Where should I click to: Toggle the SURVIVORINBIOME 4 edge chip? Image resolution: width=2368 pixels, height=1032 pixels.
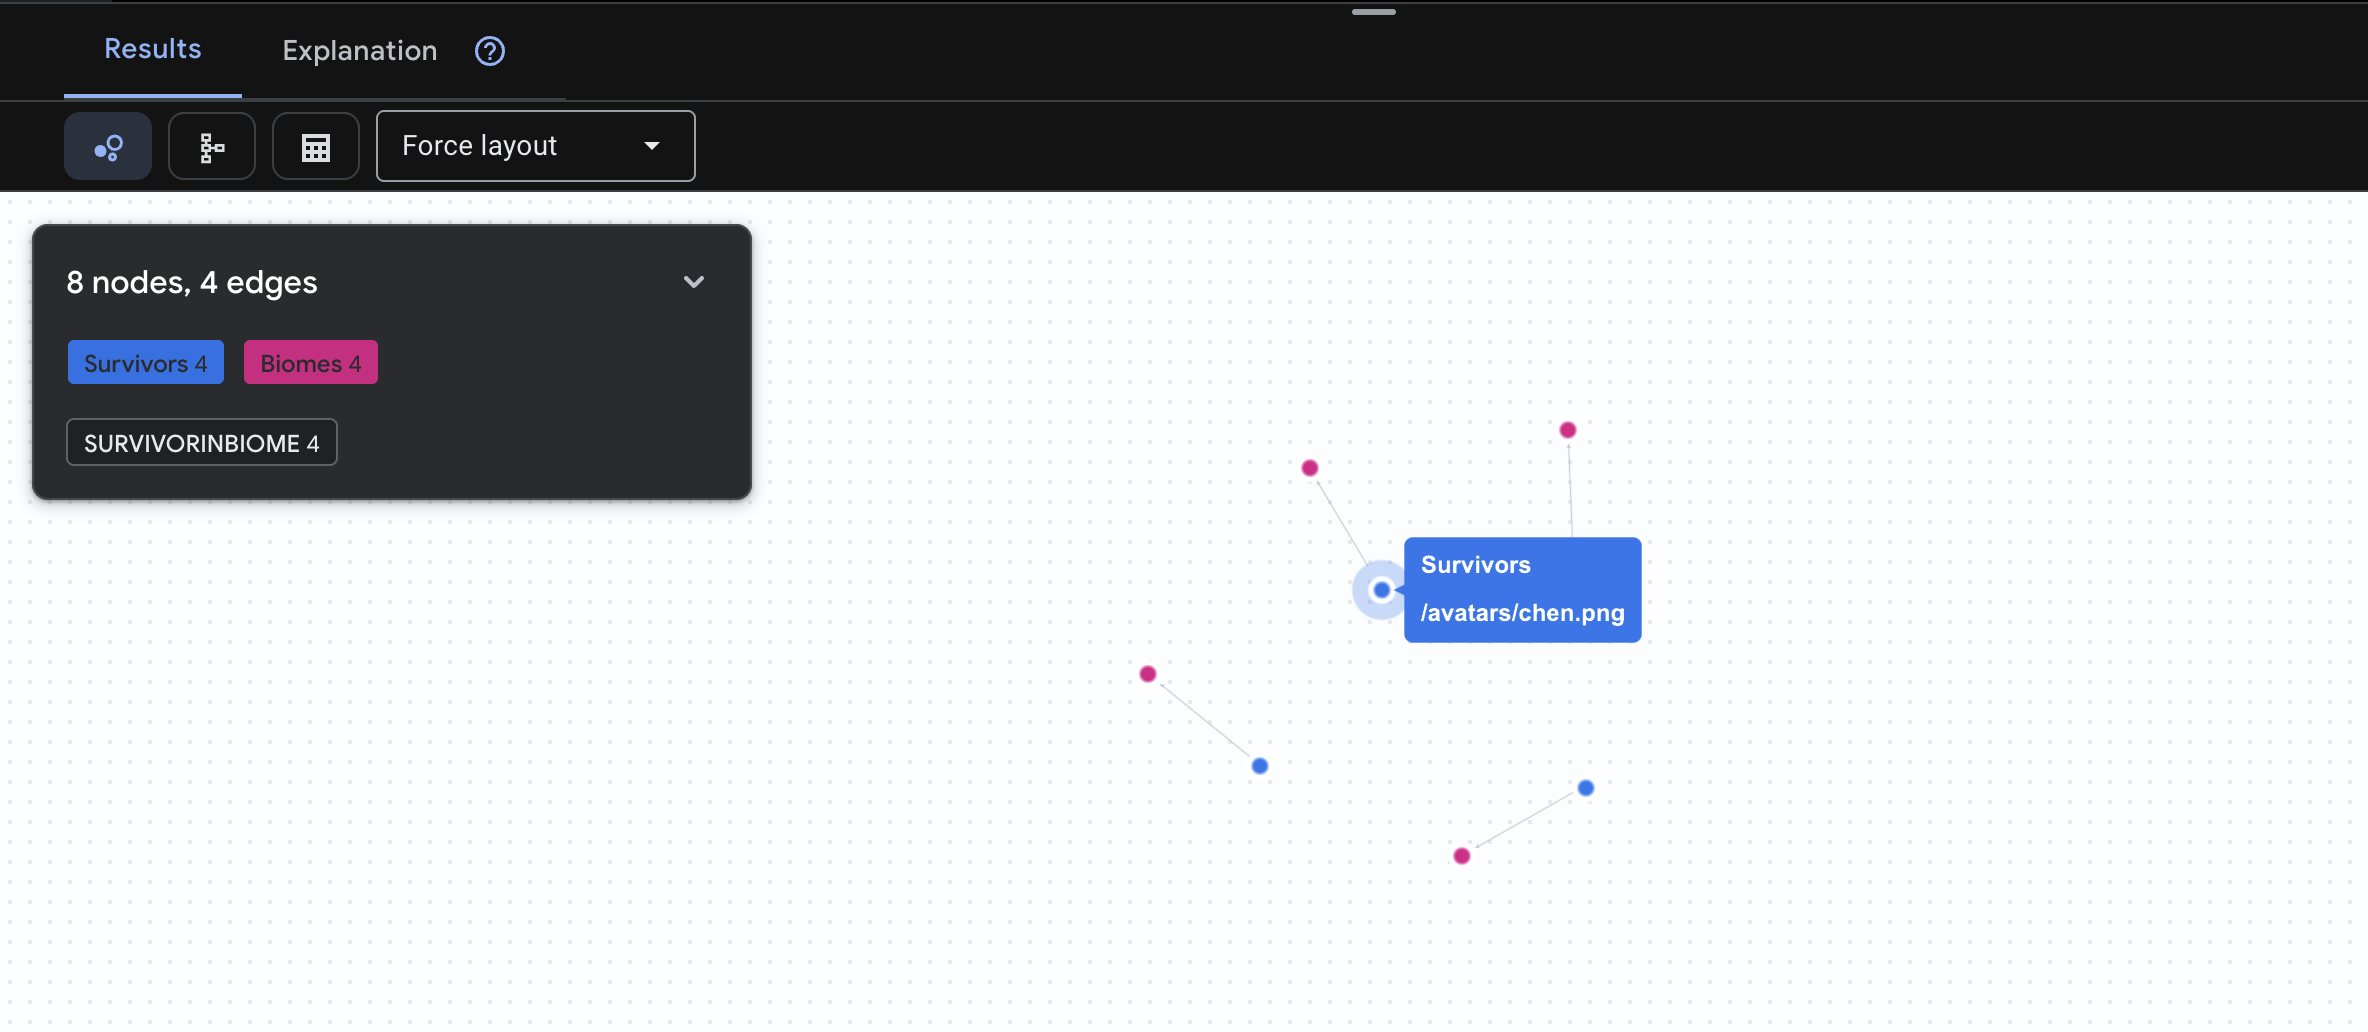pos(202,443)
